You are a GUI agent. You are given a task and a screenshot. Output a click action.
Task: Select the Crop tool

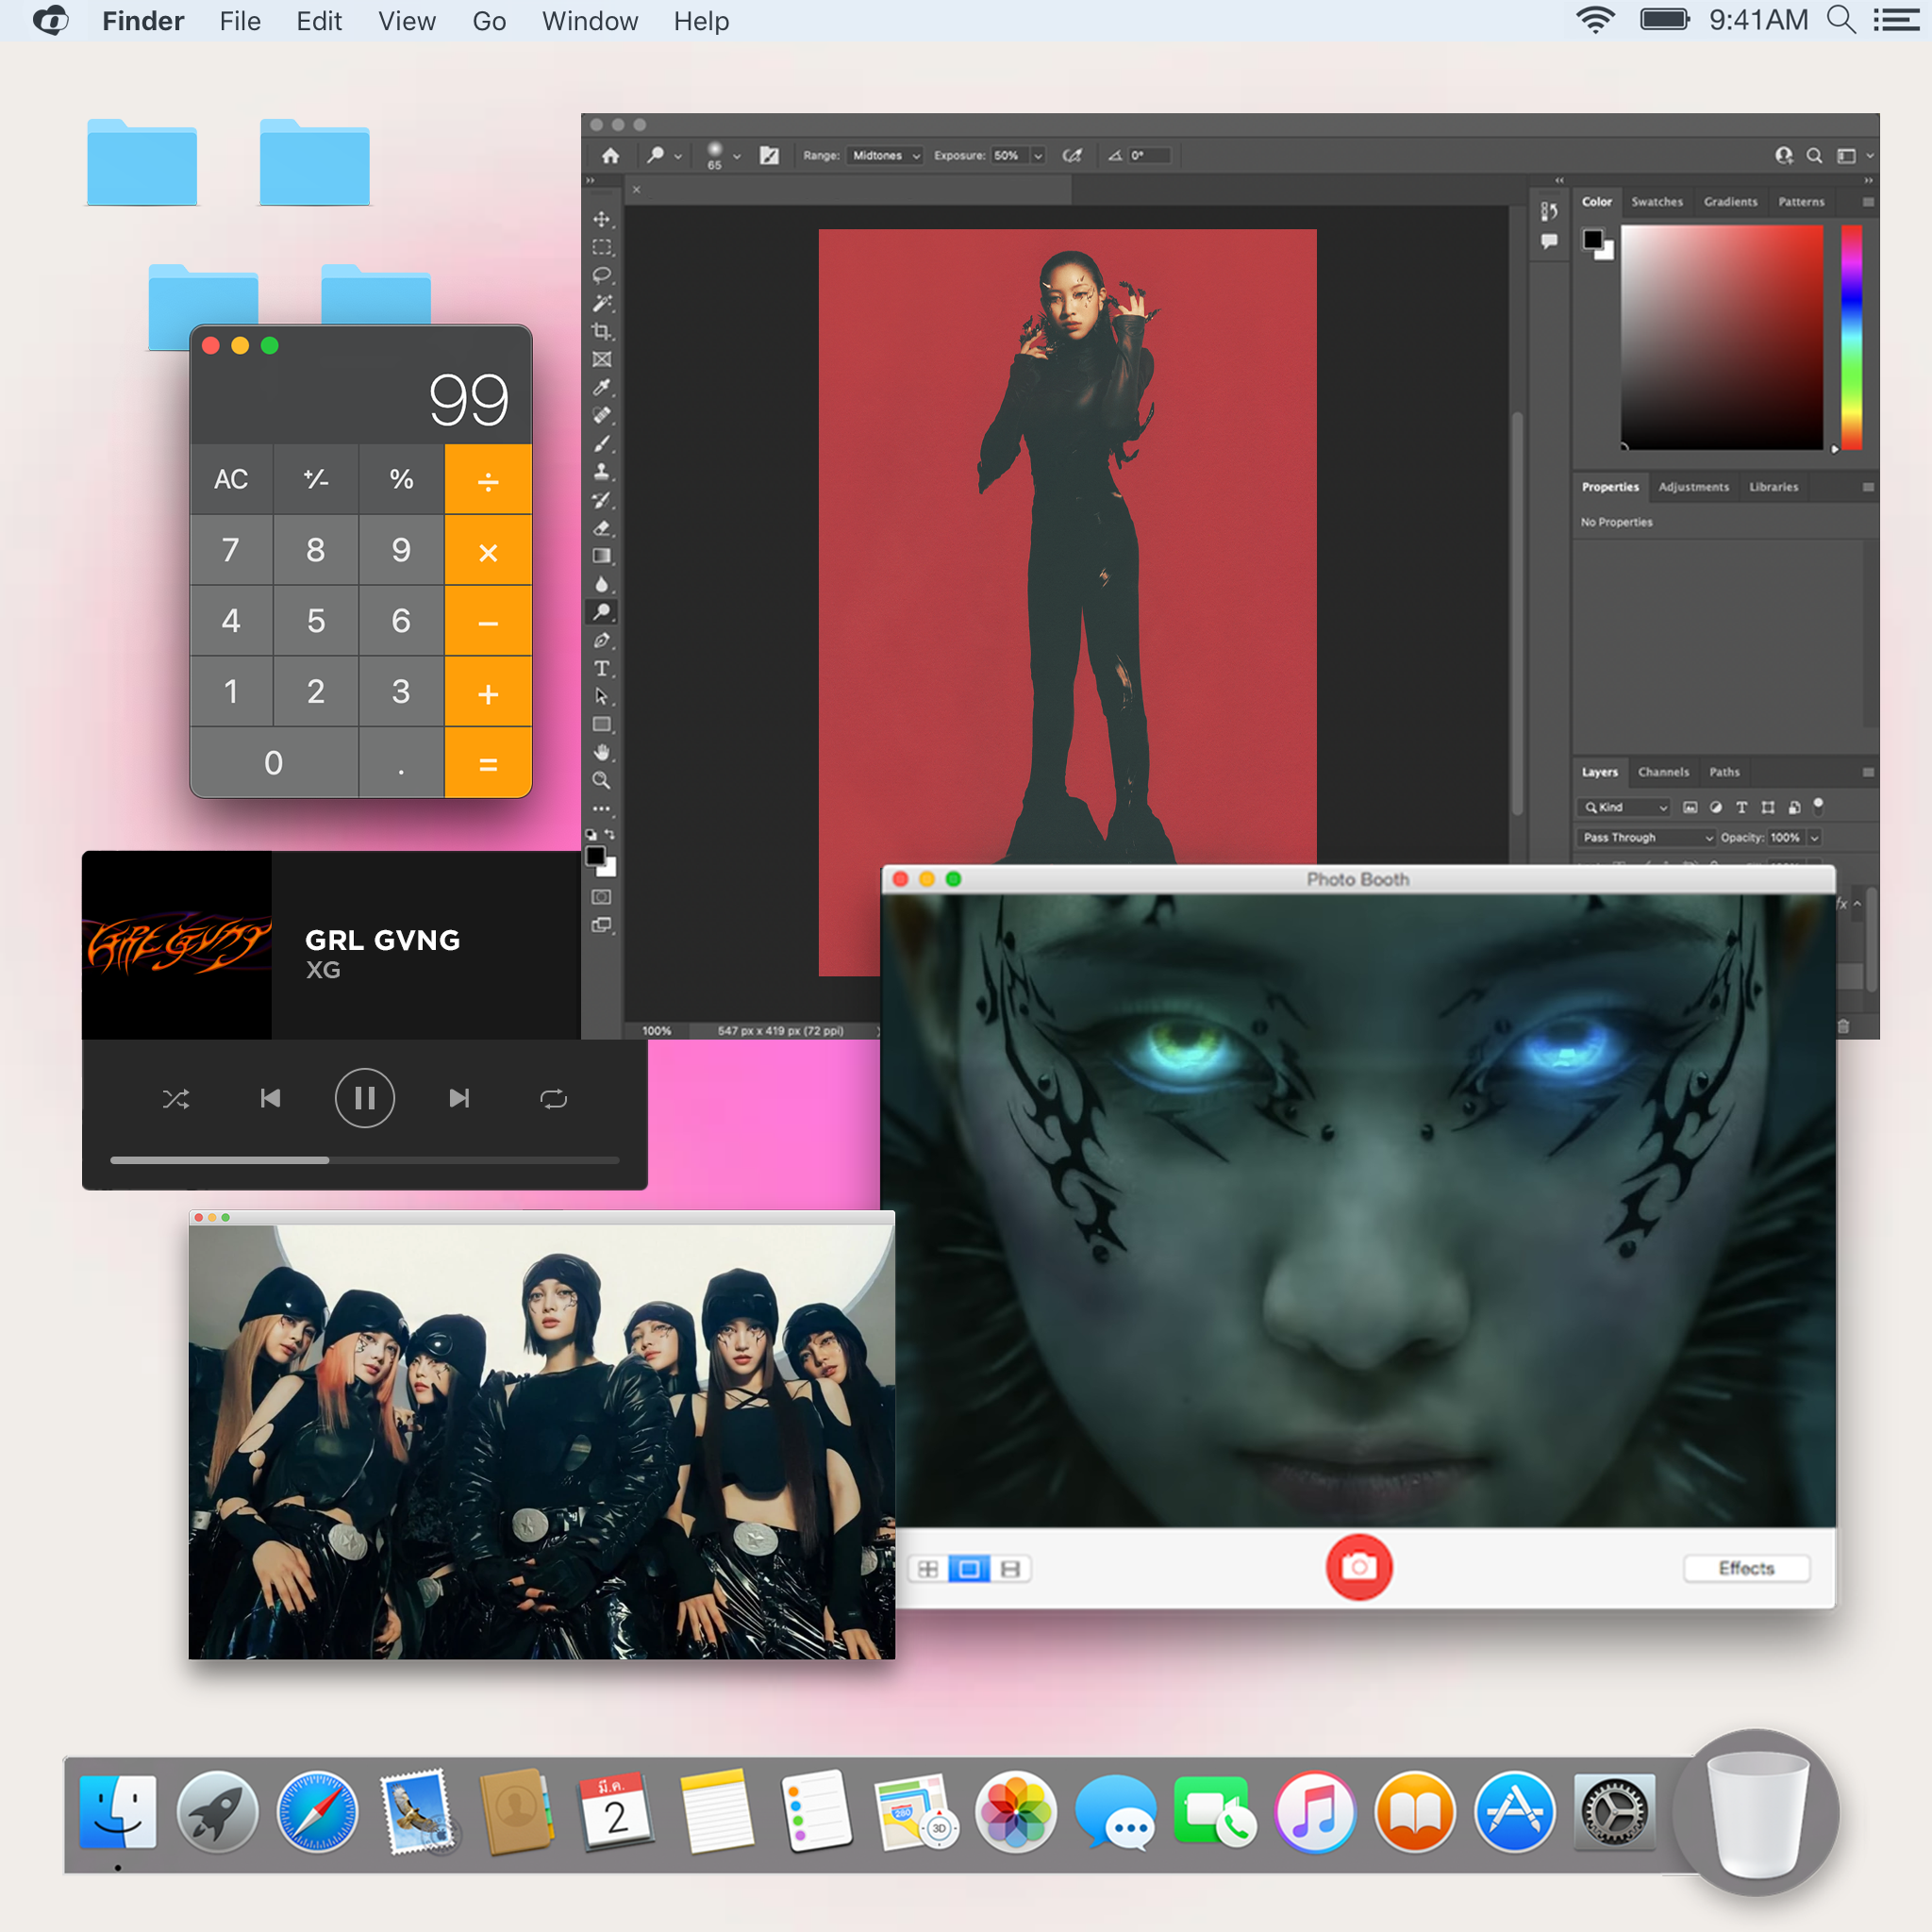point(601,331)
